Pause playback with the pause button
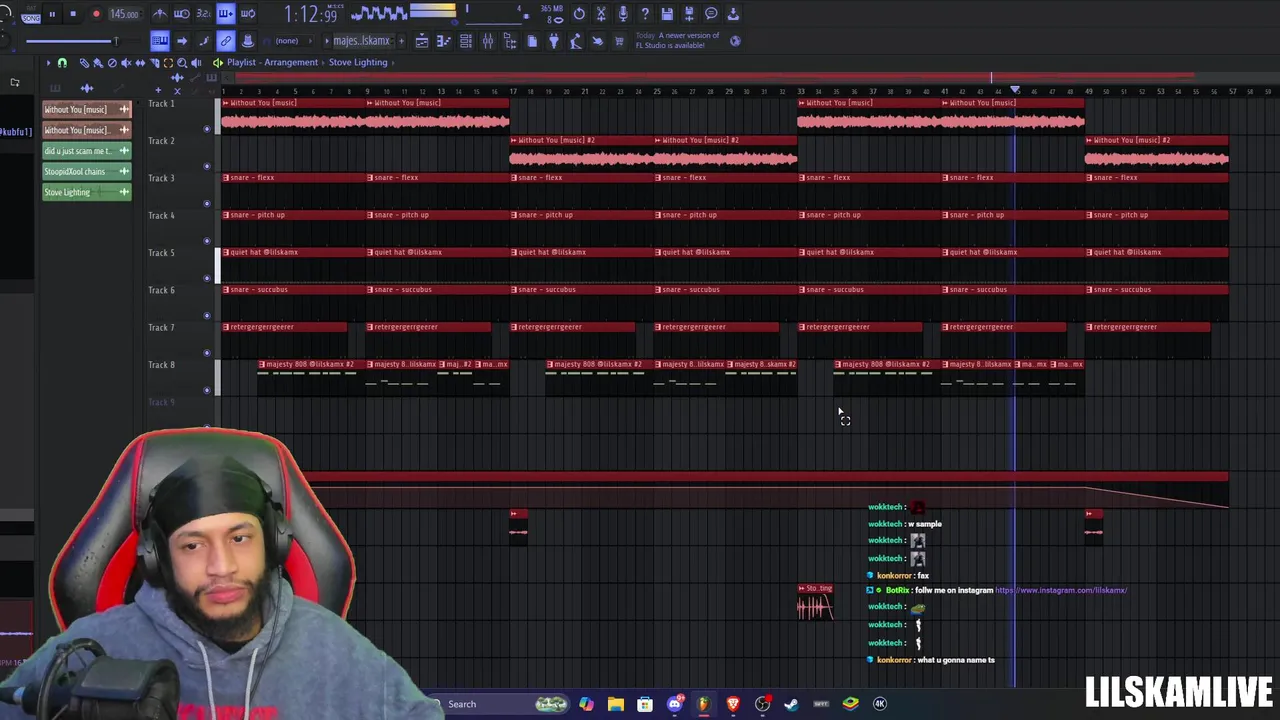1280x720 pixels. tap(52, 14)
